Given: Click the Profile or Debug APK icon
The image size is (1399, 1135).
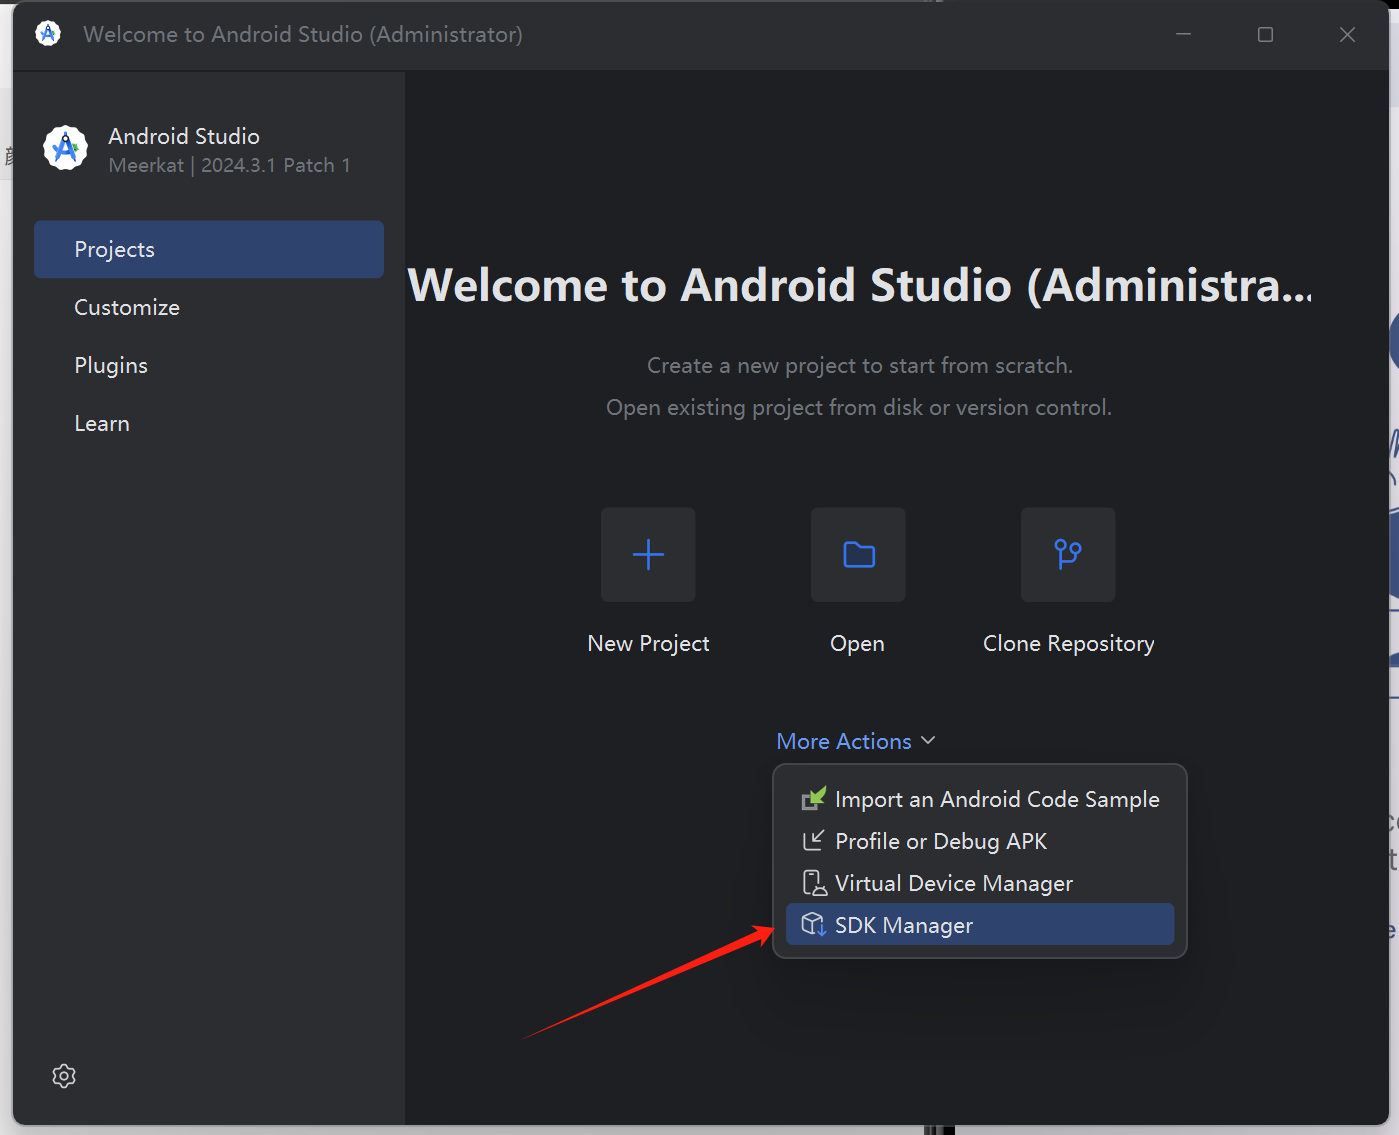Looking at the screenshot, I should 814,841.
